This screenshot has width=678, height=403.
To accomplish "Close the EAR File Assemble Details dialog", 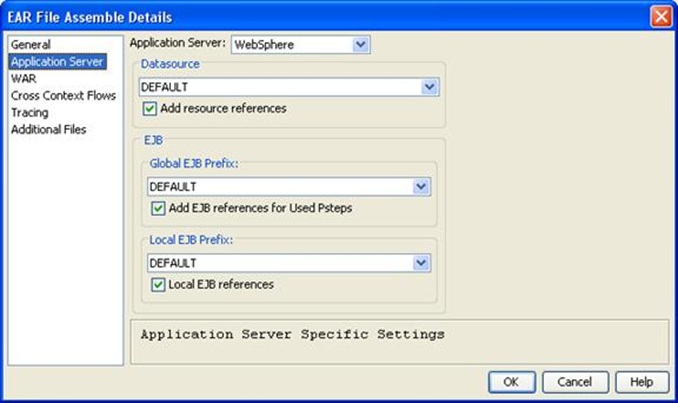I will (660, 17).
